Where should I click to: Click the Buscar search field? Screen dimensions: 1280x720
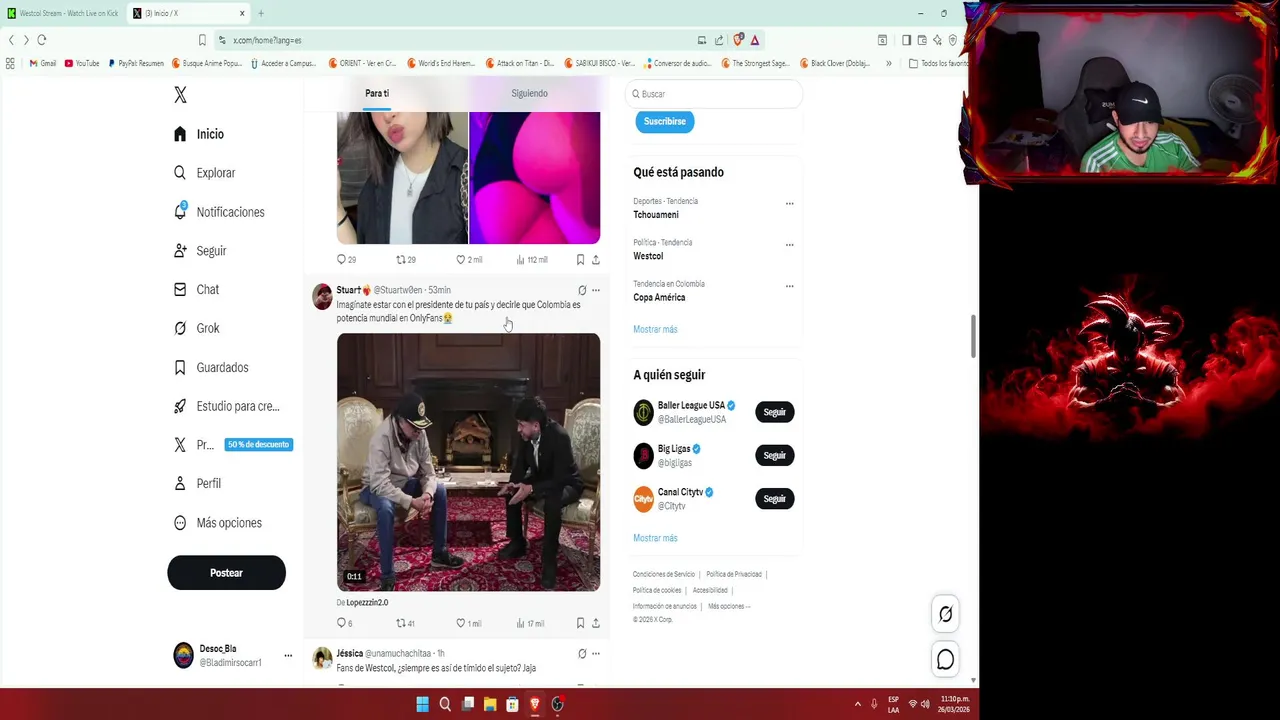(x=714, y=94)
